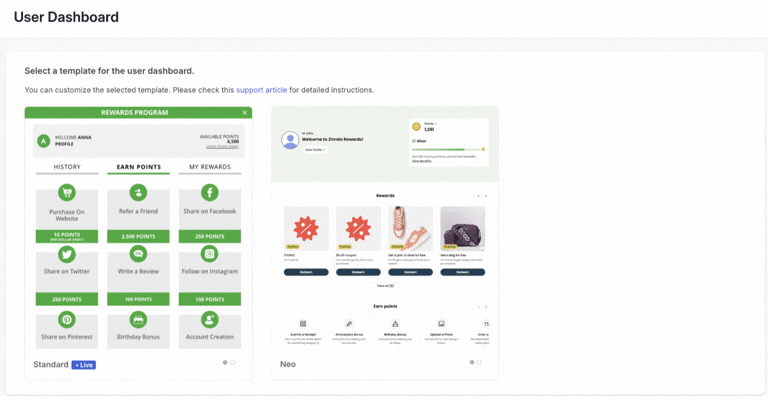Viewport: 768px width, 400px height.
Task: Click the Birthday Bonus cake icon
Action: click(138, 320)
